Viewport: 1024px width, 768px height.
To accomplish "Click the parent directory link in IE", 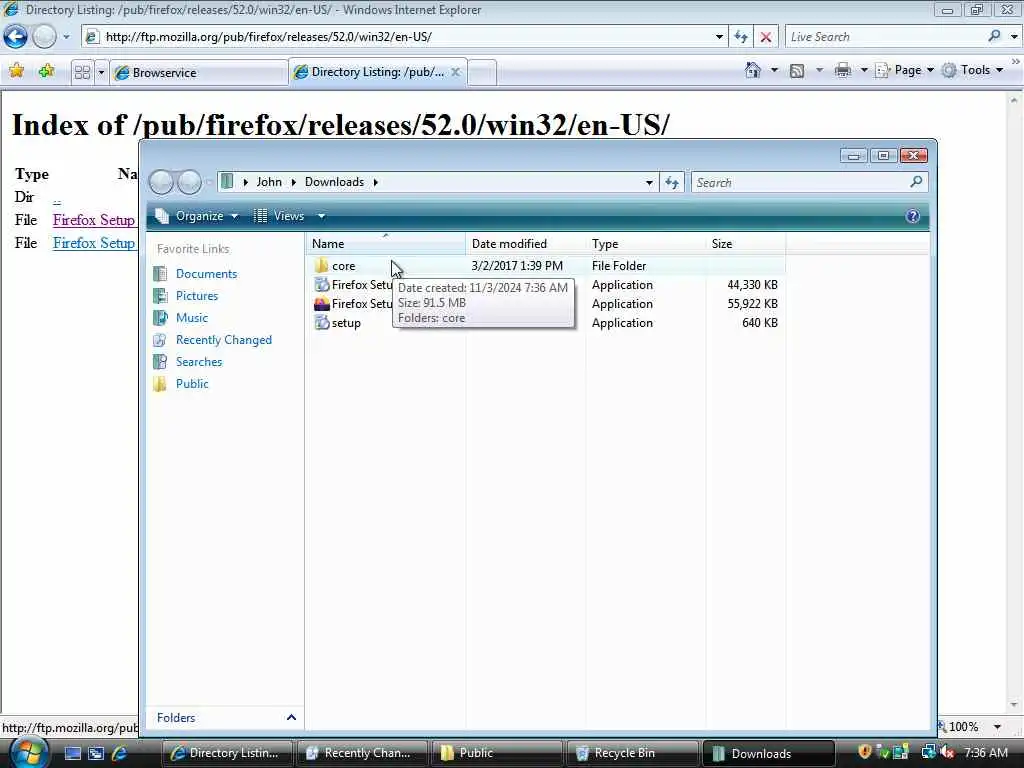I will pyautogui.click(x=57, y=198).
